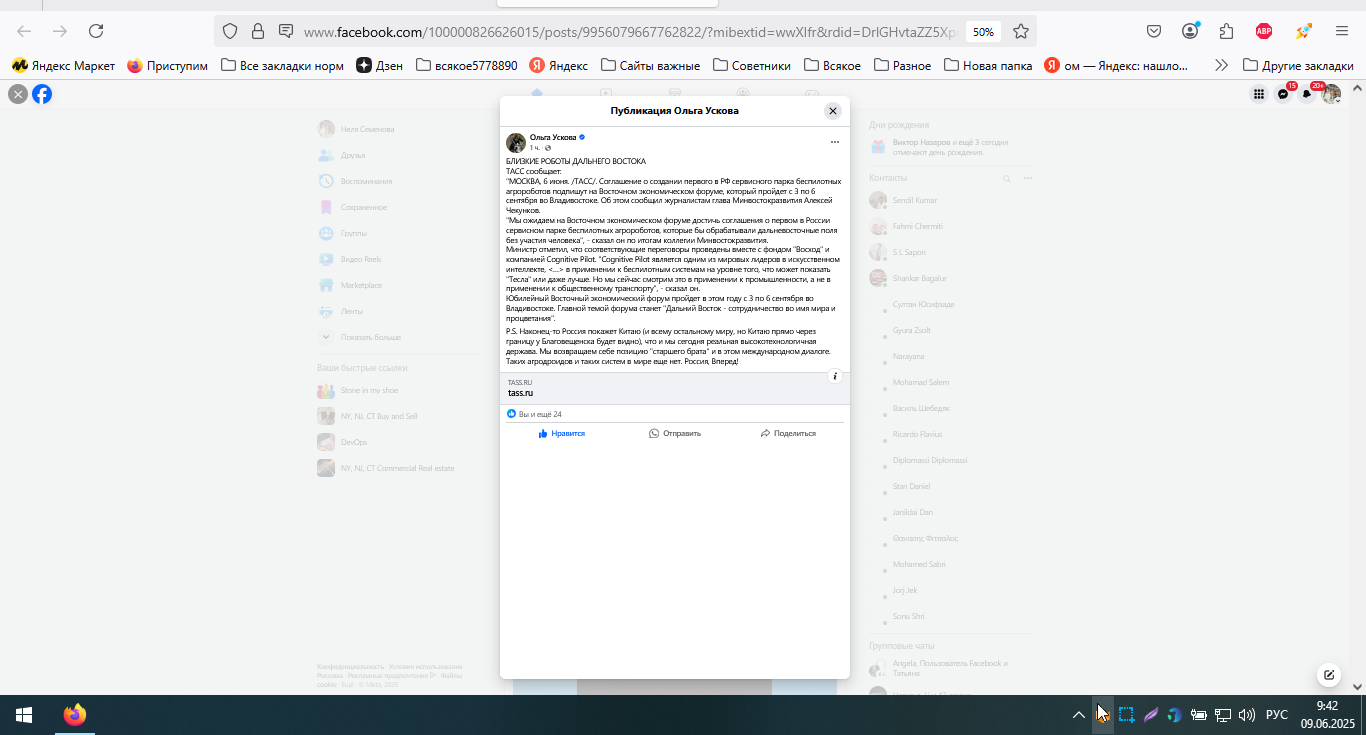Bookmark this page with star icon
Image resolution: width=1366 pixels, height=735 pixels.
[1021, 31]
